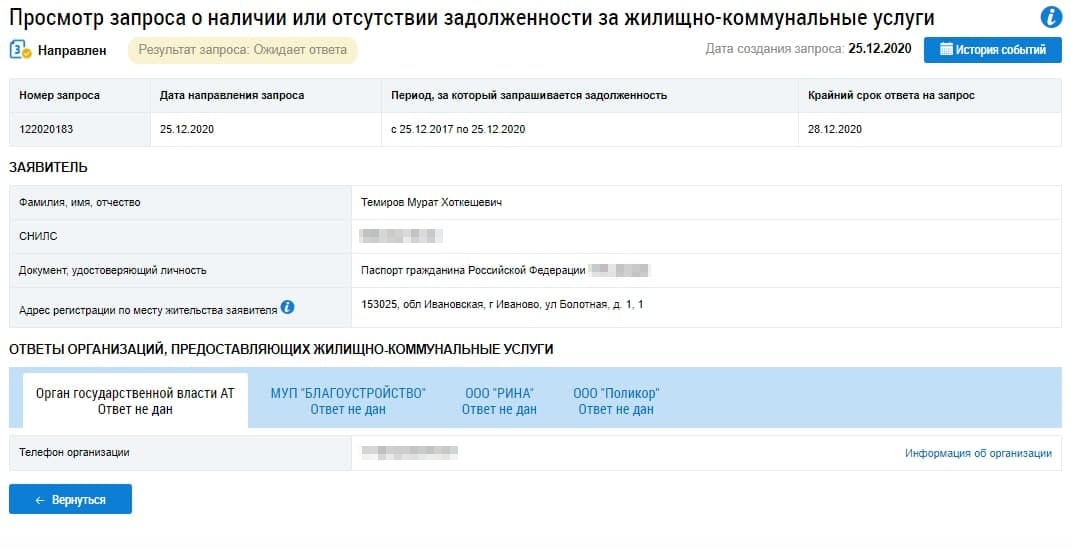This screenshot has height=547, width=1071.
Task: Open the ООО "РИНА" response tab
Action: tap(499, 401)
